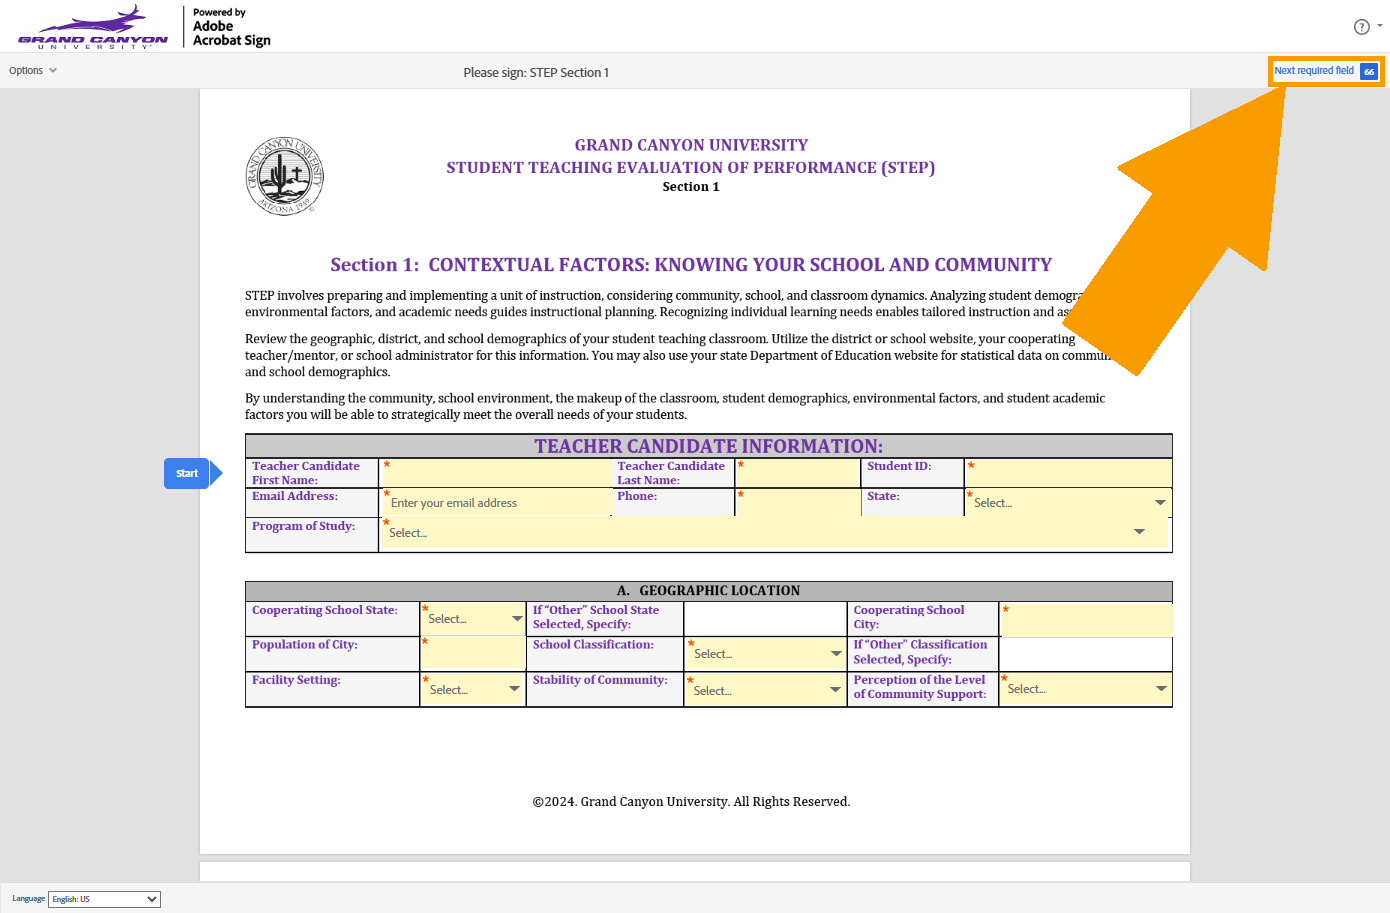Click the Student ID input field

(1068, 473)
